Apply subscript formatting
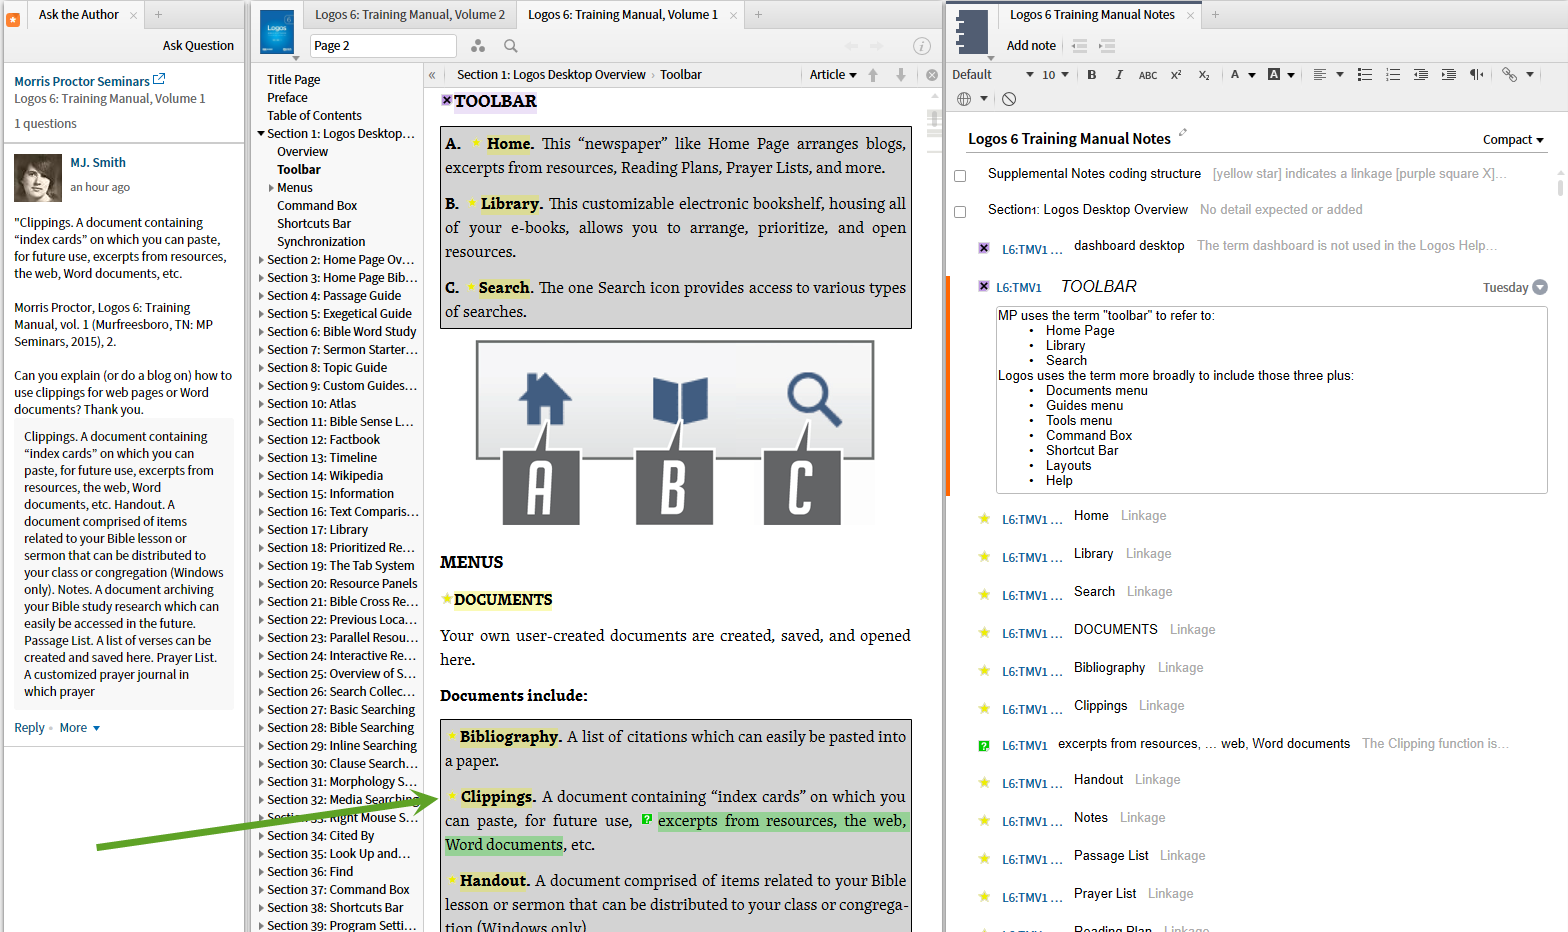The width and height of the screenshot is (1568, 932). coord(1204,75)
